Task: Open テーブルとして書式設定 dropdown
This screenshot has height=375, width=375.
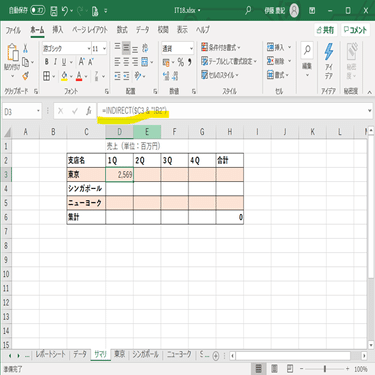Action: tap(229, 61)
